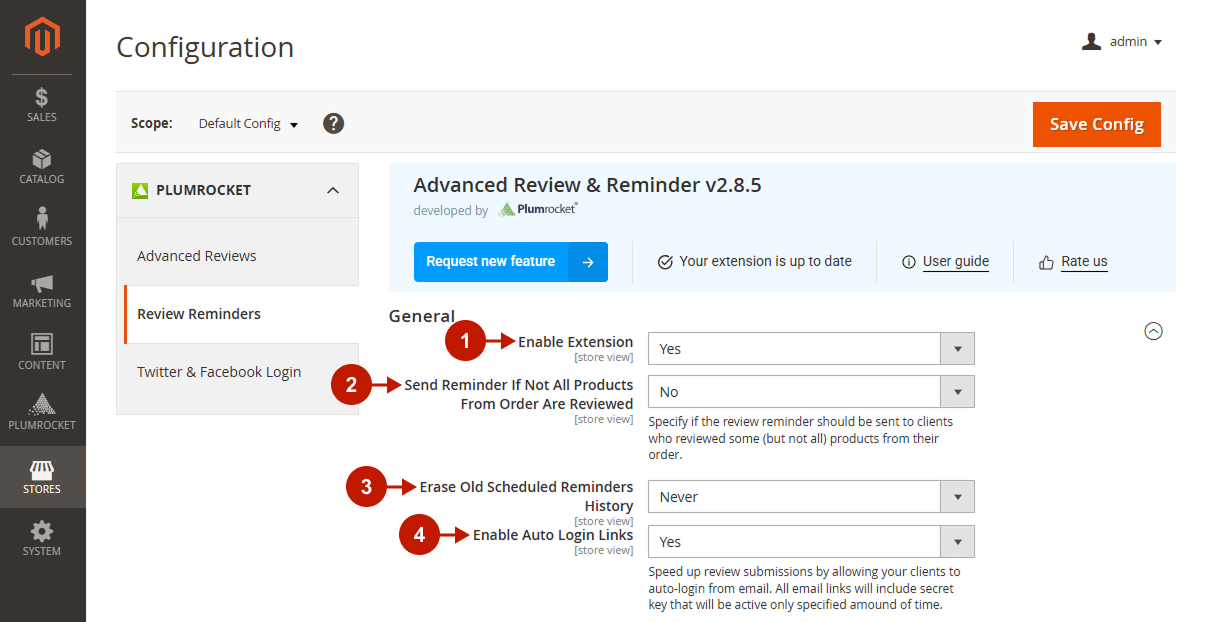Click the Configuration page title
The image size is (1206, 622).
(205, 47)
